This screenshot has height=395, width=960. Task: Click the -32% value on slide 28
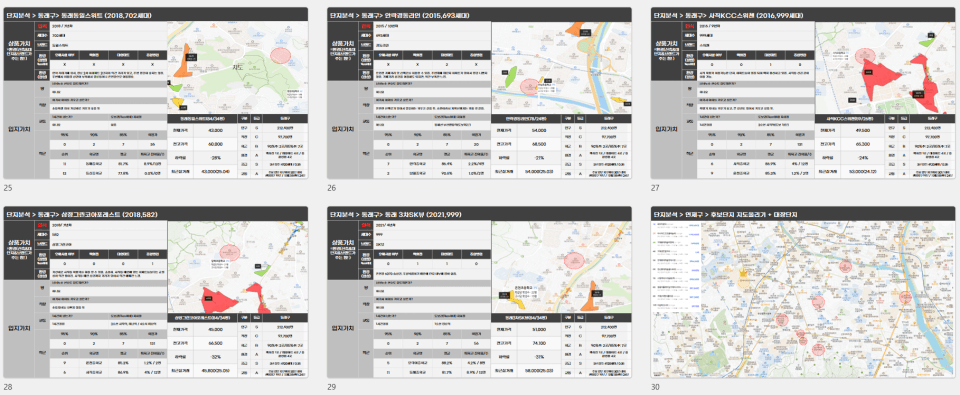tap(216, 358)
